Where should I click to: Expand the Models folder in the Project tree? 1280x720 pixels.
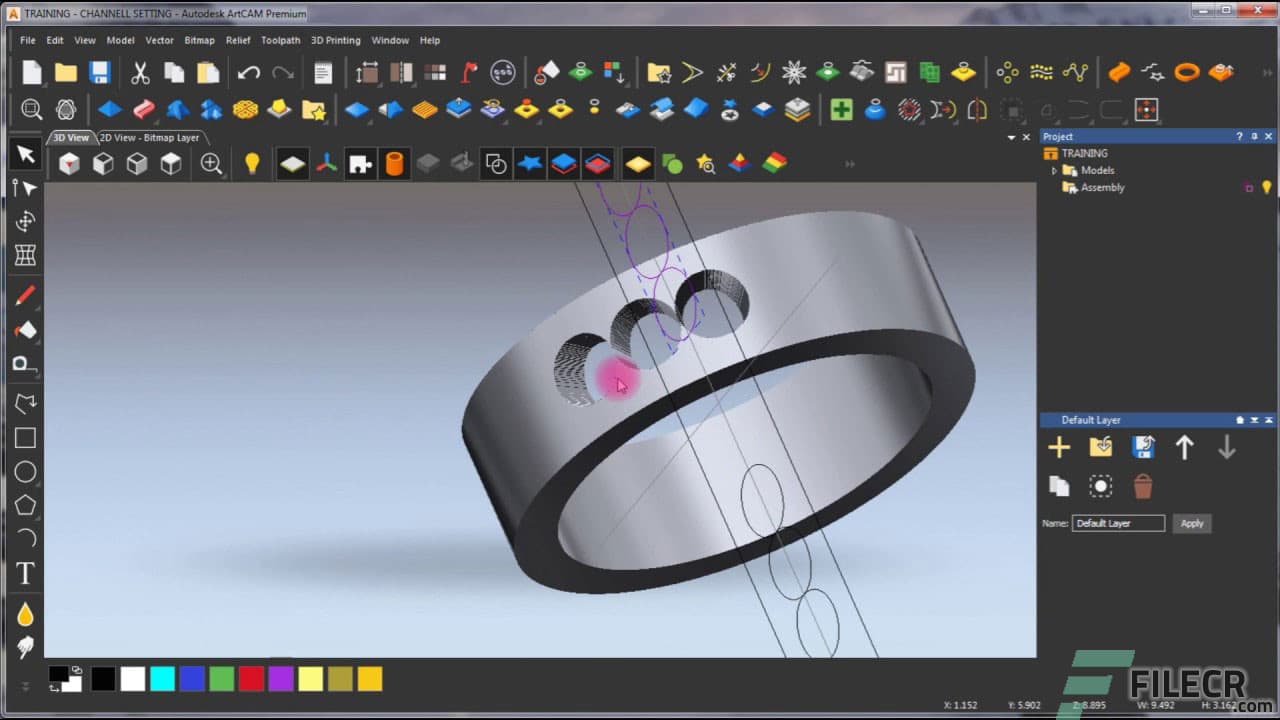coord(1053,170)
